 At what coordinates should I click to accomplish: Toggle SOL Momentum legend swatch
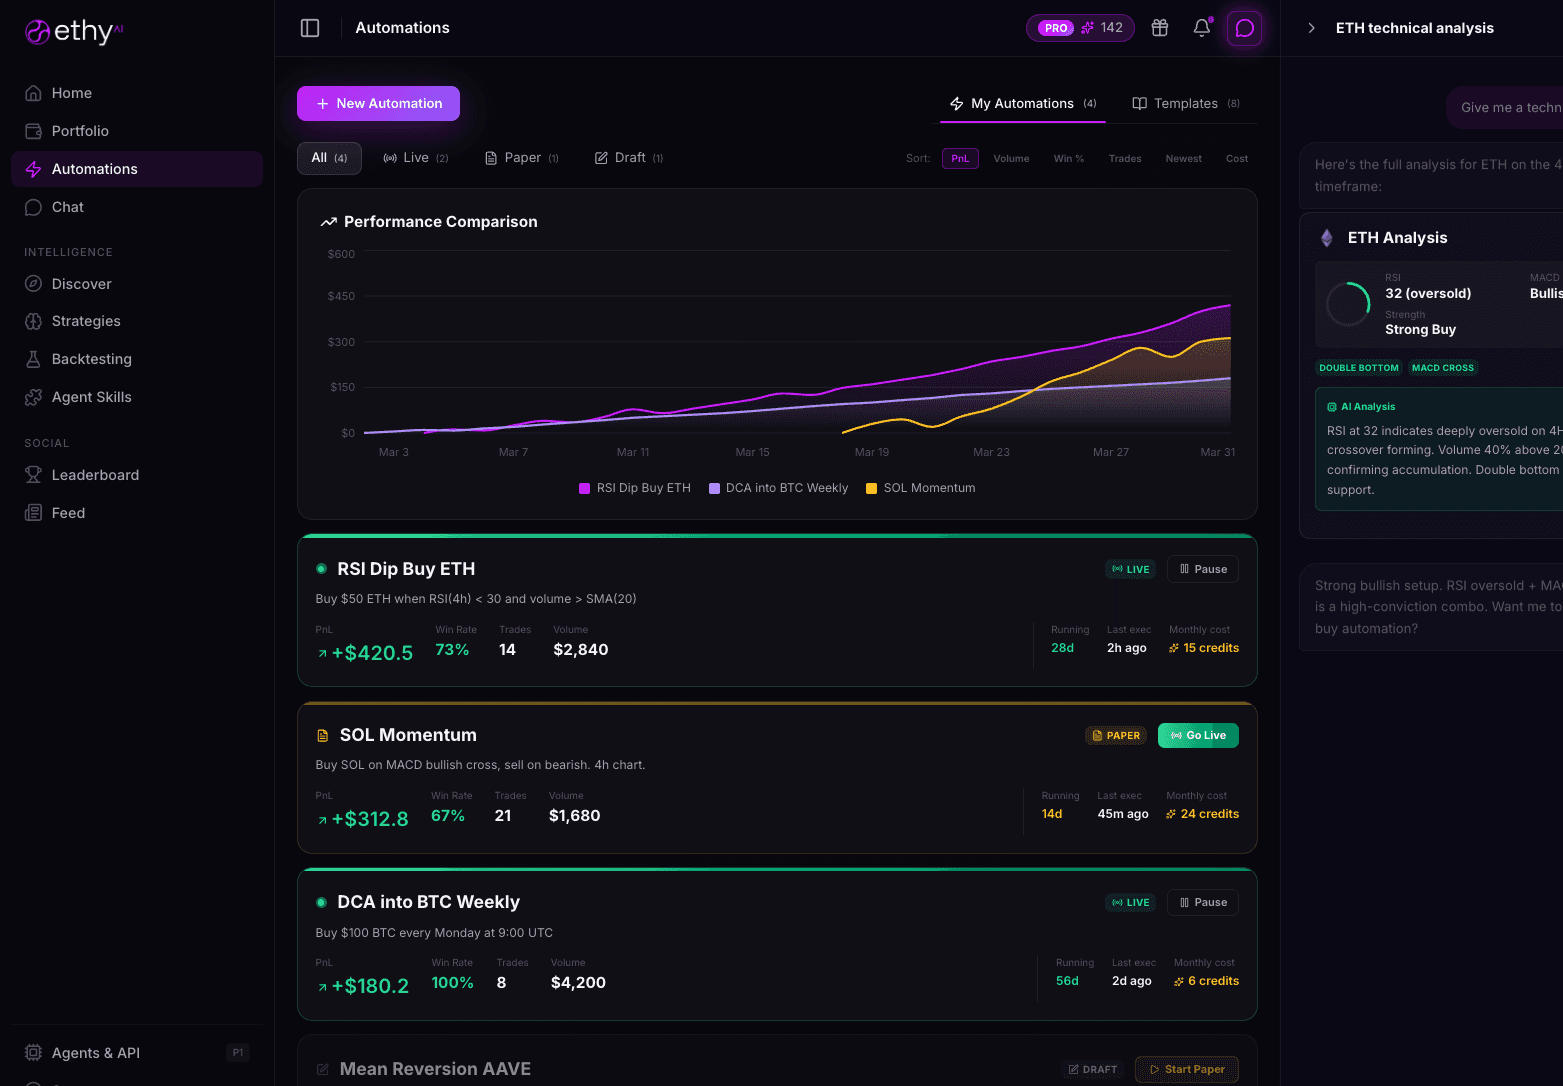871,488
